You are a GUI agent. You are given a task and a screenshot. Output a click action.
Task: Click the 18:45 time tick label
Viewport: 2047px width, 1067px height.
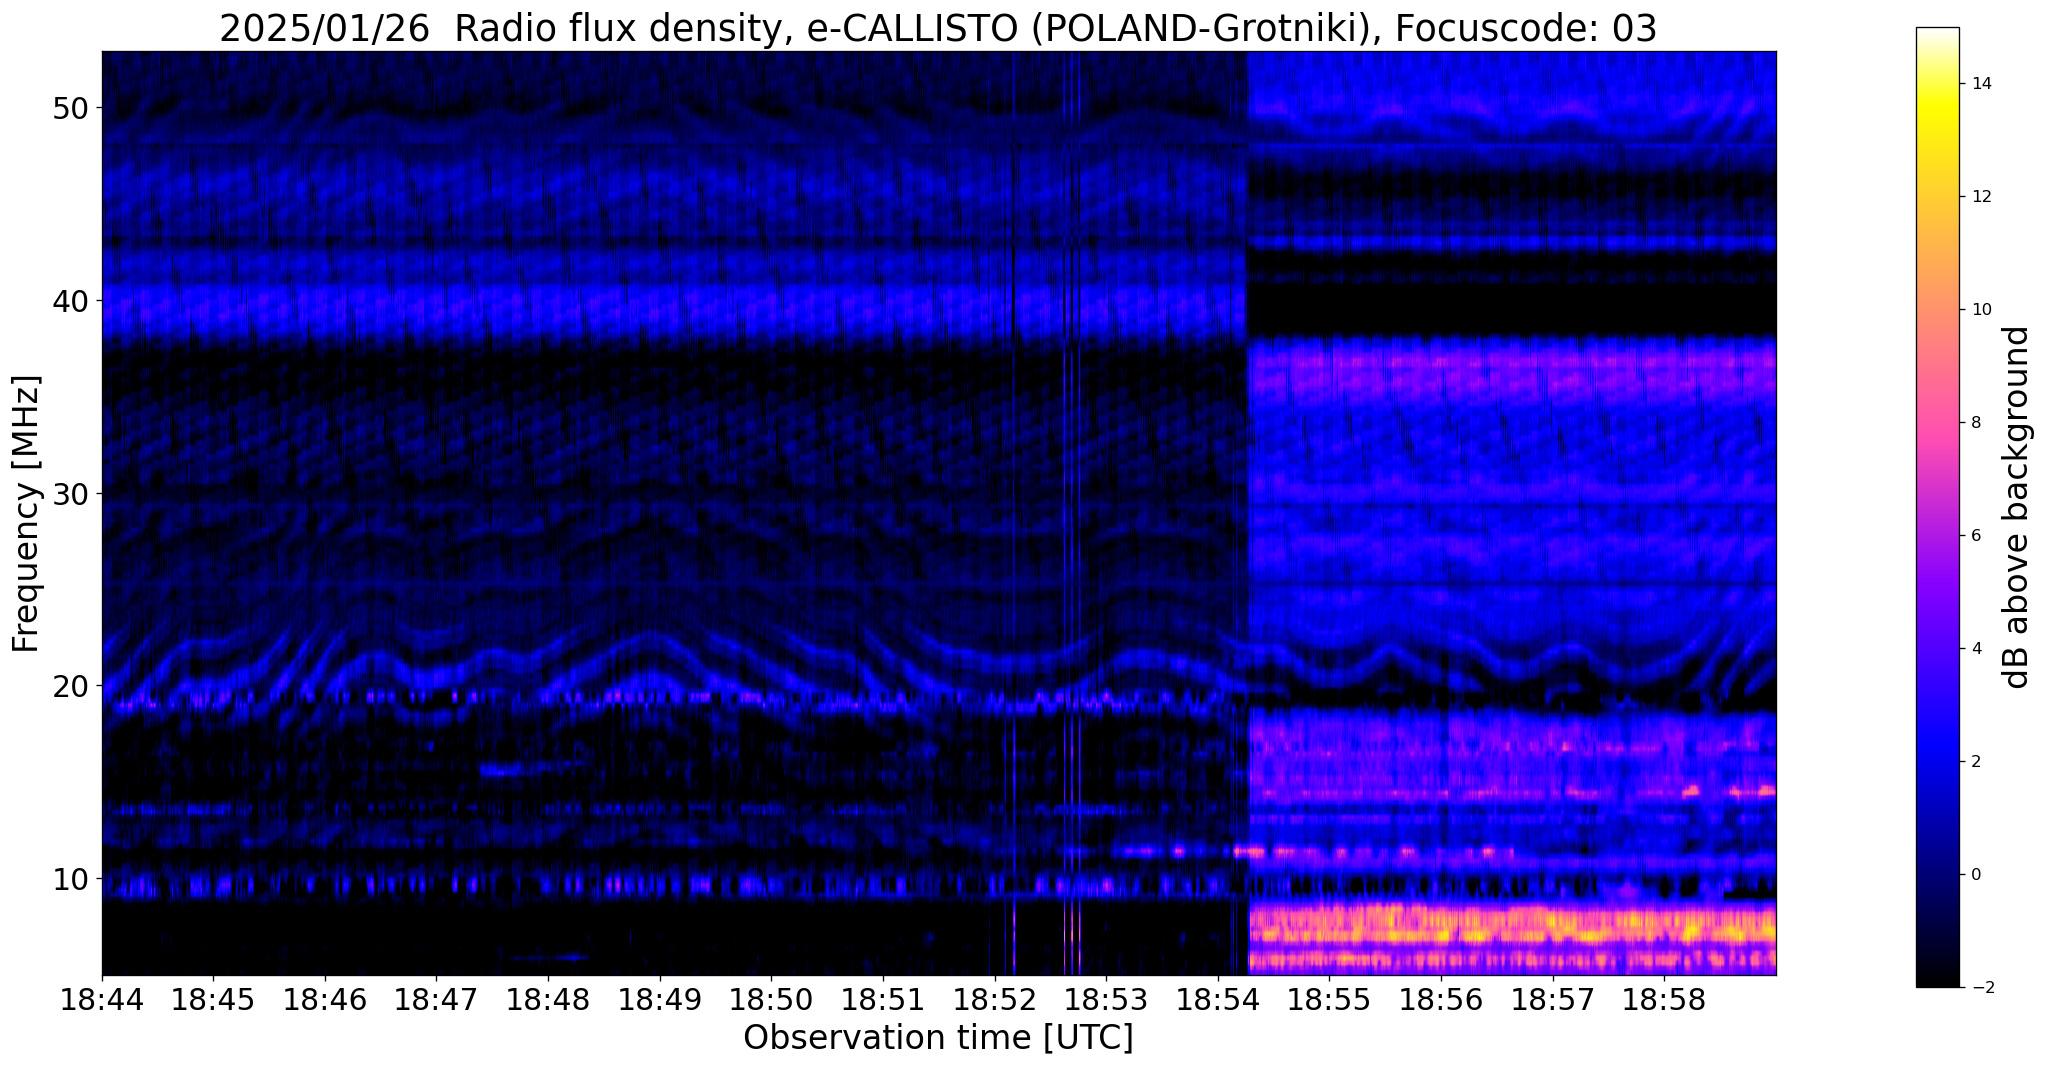point(213,1000)
